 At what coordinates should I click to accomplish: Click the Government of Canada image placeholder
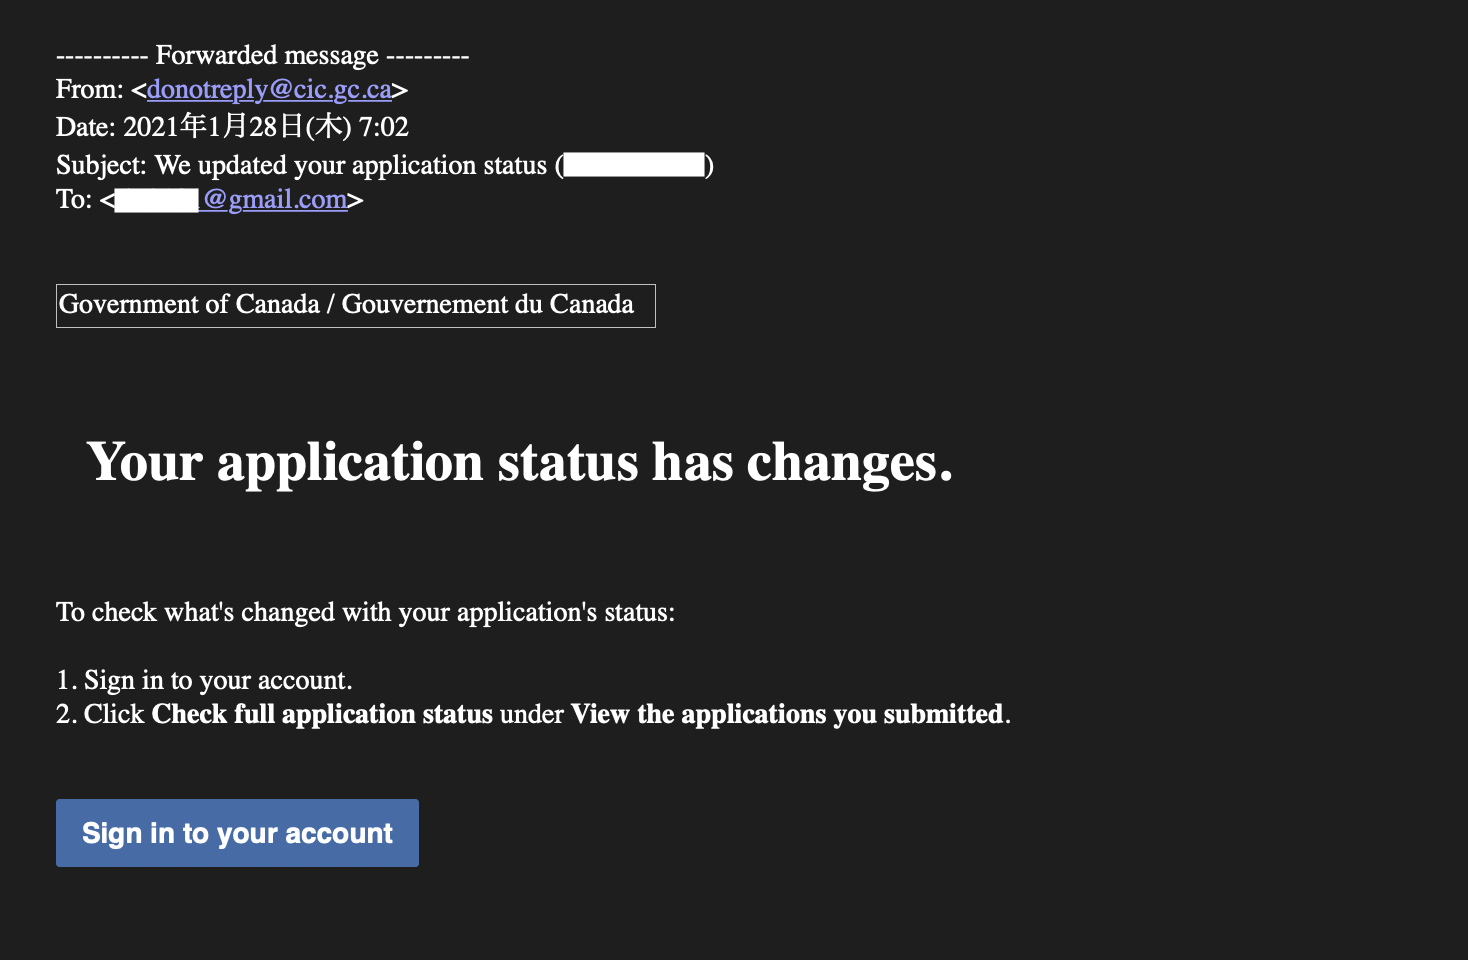(x=356, y=306)
